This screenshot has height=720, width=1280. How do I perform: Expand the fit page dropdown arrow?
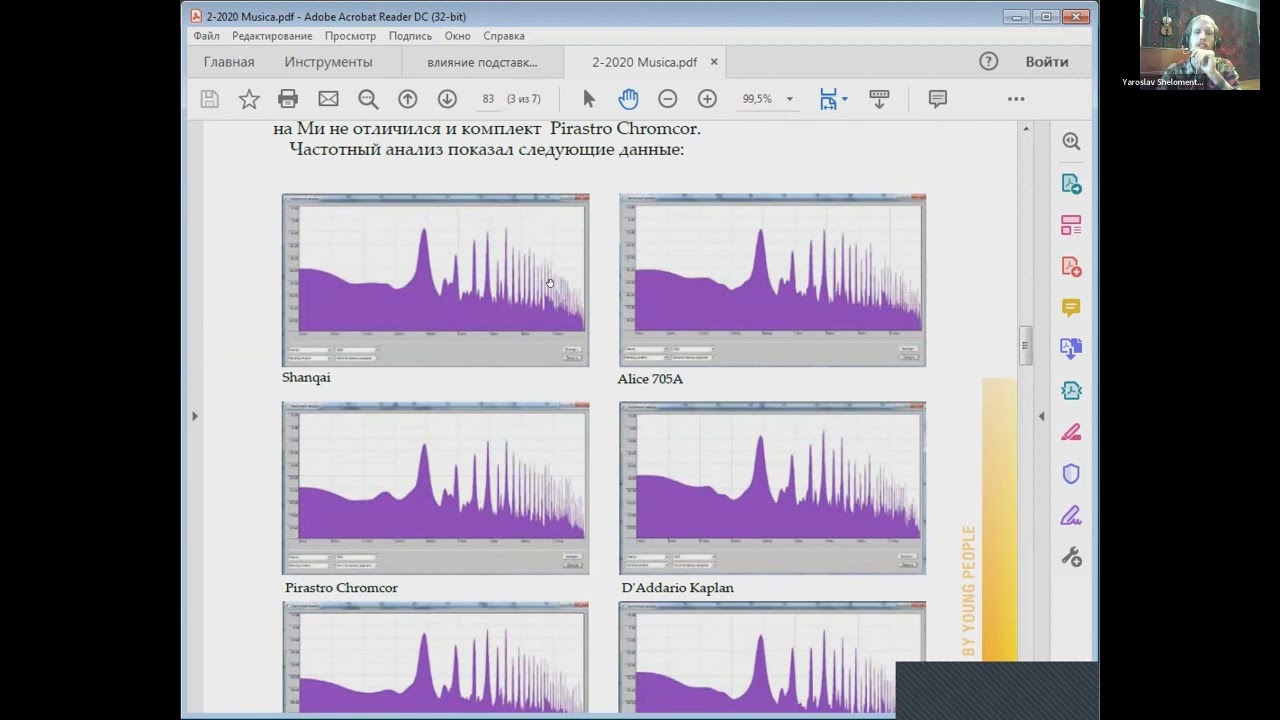tap(845, 99)
